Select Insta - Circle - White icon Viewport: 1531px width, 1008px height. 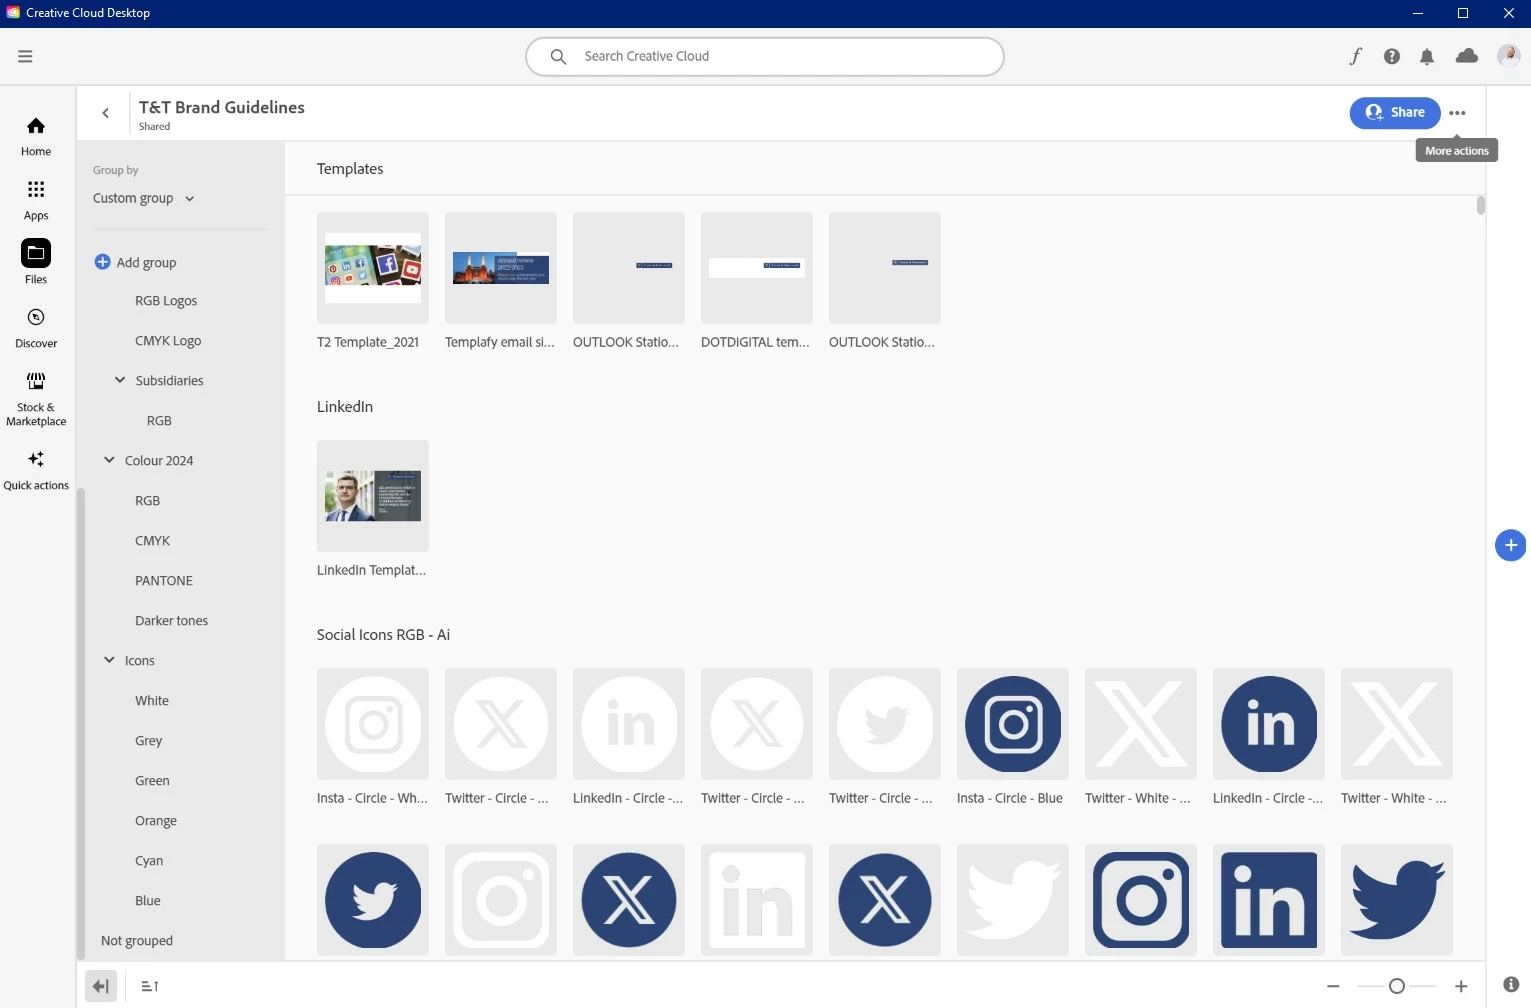[373, 724]
